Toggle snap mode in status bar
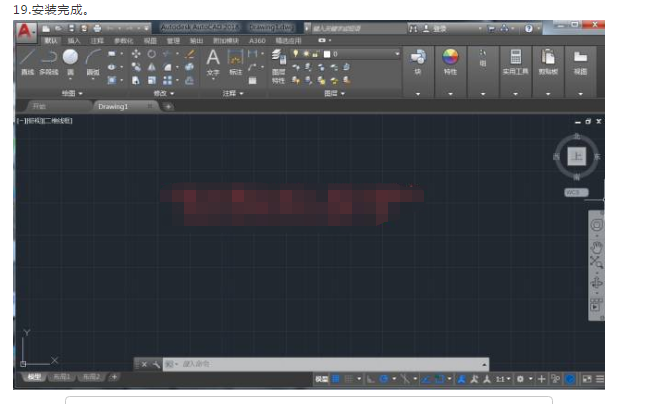 pyautogui.click(x=348, y=379)
